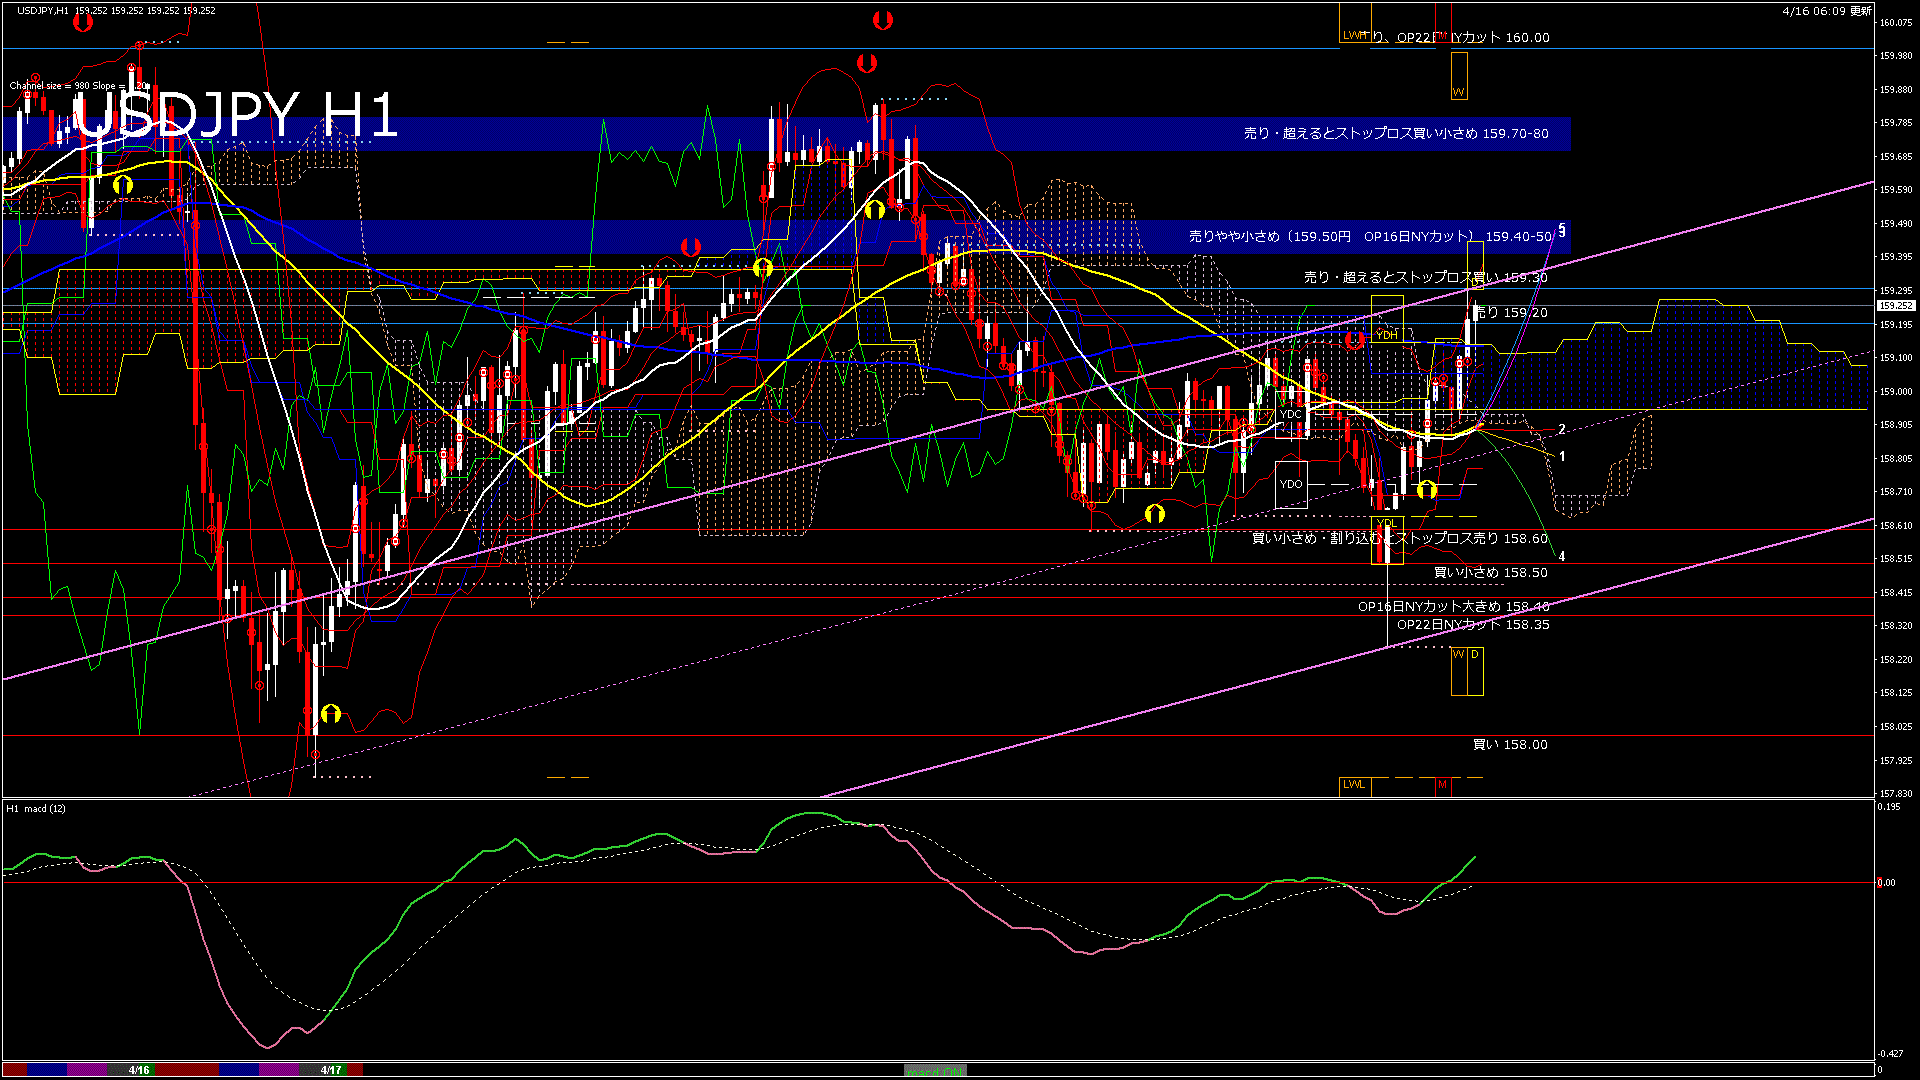Select the yellow YDH box label
The image size is (1920, 1080).
pos(1386,335)
